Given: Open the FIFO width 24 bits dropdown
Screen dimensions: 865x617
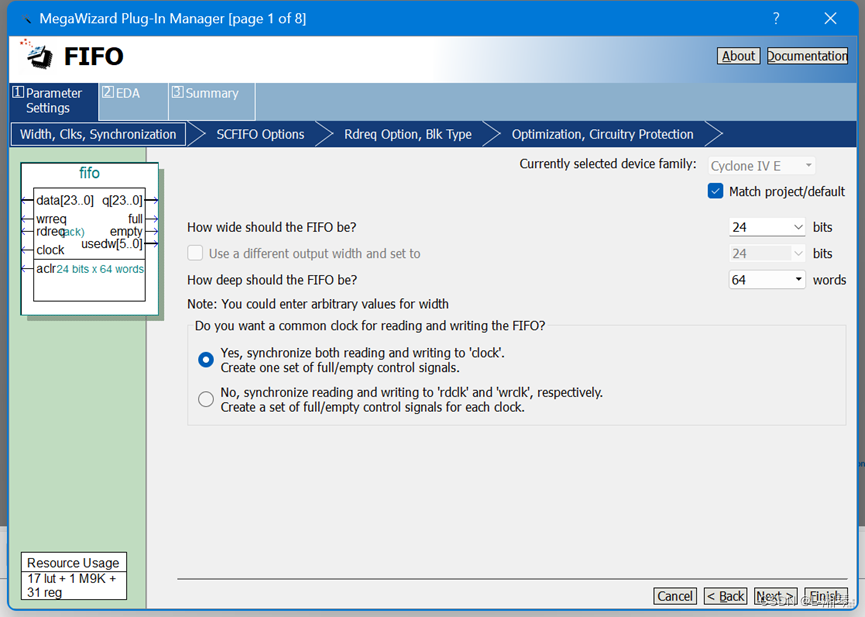Looking at the screenshot, I should pos(767,227).
